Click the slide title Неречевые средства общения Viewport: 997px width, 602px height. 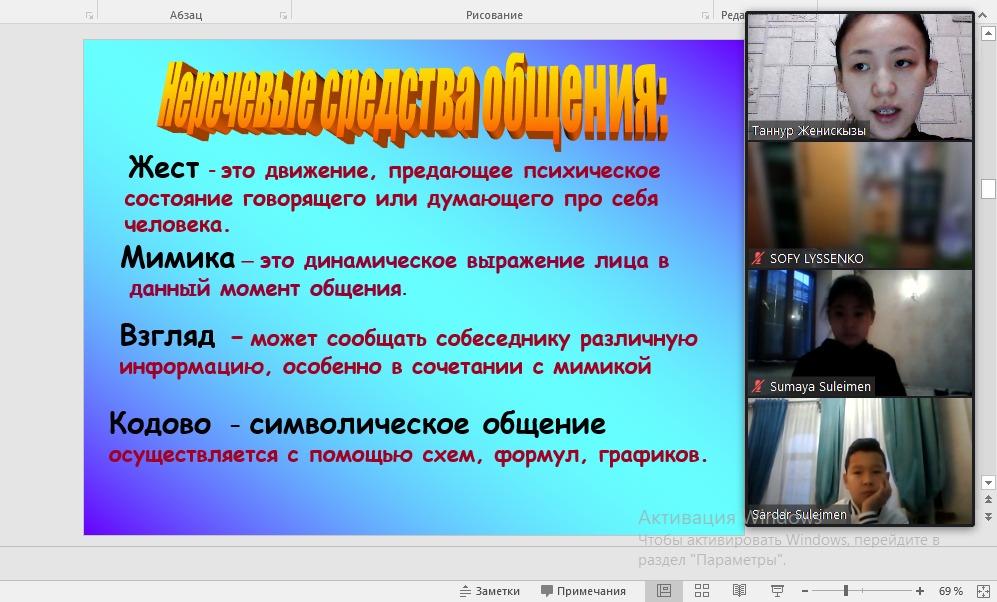412,100
